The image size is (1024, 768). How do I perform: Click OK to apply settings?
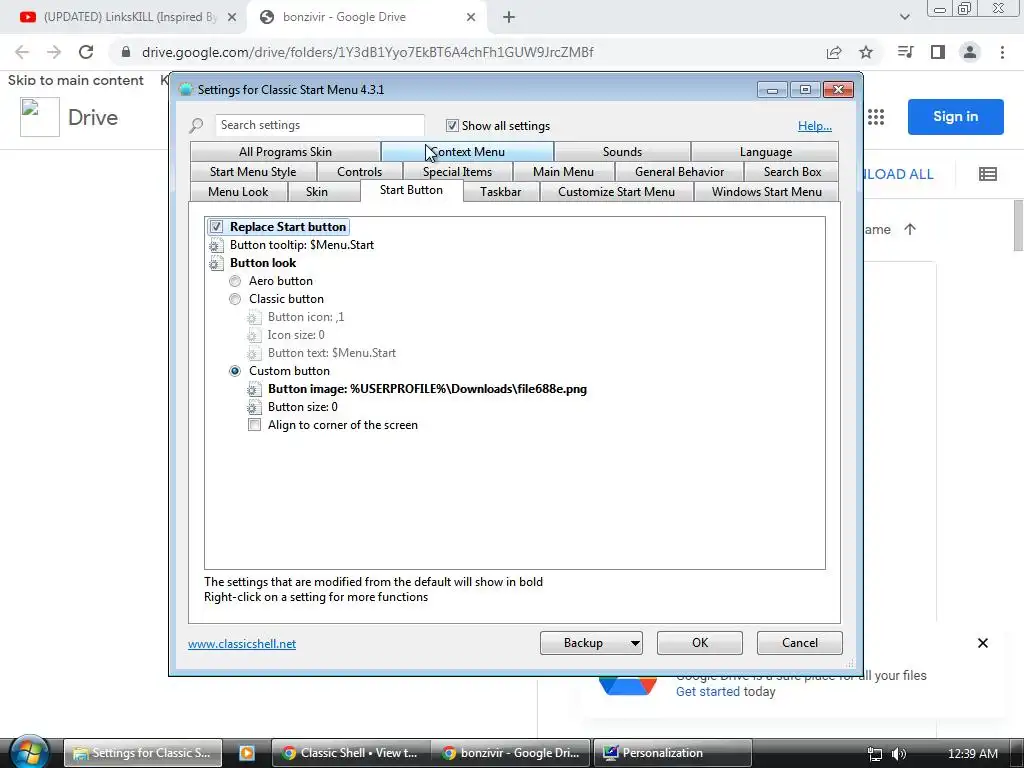[x=699, y=643]
